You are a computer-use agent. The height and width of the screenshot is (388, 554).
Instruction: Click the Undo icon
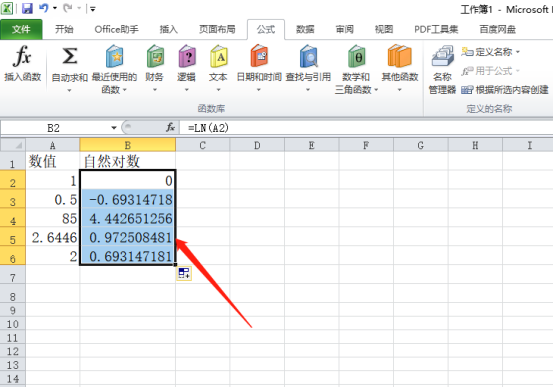[43, 8]
